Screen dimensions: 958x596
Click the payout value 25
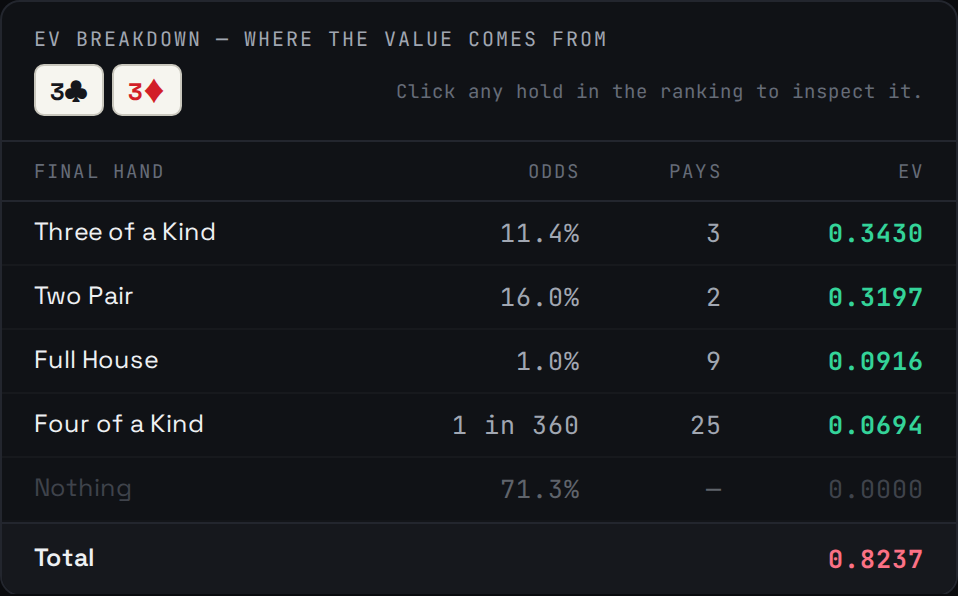(706, 425)
